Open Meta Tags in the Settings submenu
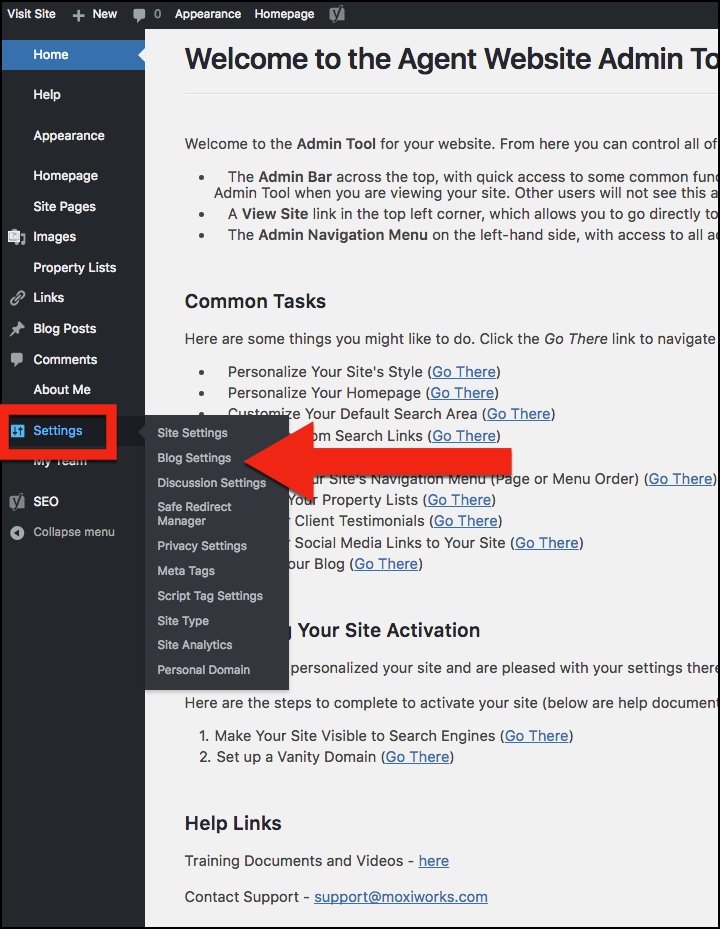Image resolution: width=720 pixels, height=929 pixels. point(186,571)
